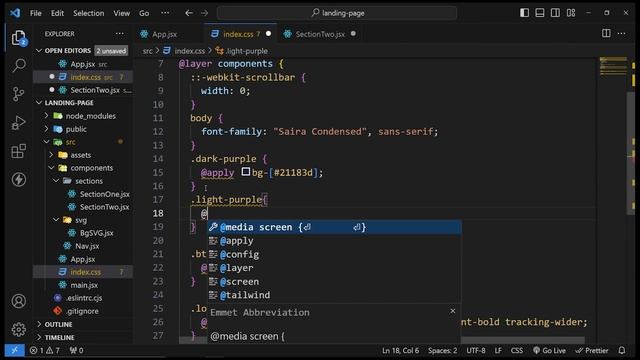Click Ln 18, Col 6 in status bar
The height and width of the screenshot is (360, 640).
(400, 350)
